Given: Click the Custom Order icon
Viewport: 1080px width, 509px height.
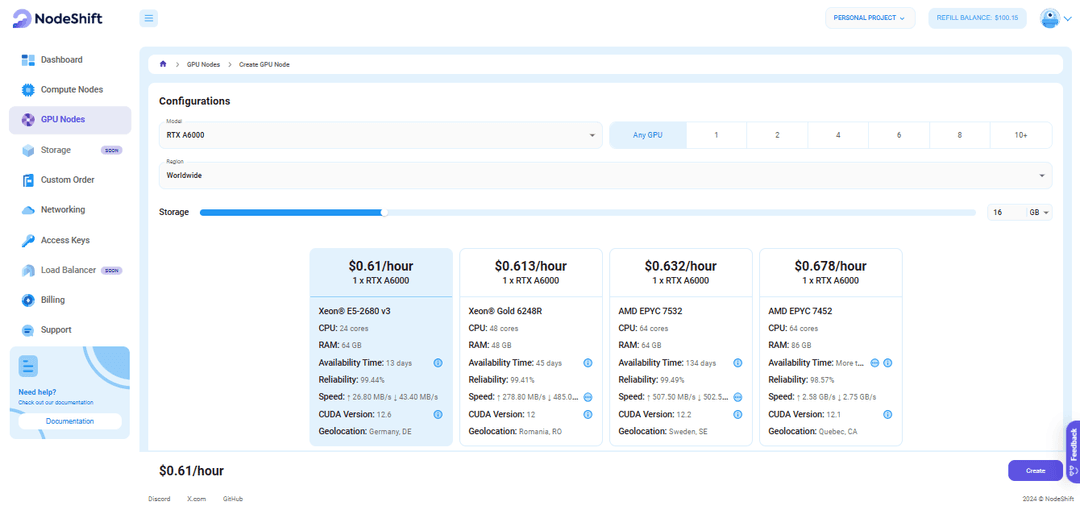Looking at the screenshot, I should click(x=28, y=180).
